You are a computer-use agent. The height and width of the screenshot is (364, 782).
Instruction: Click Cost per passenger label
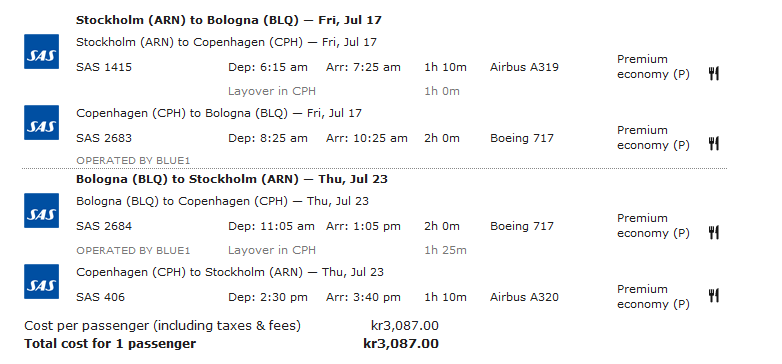[163, 326]
